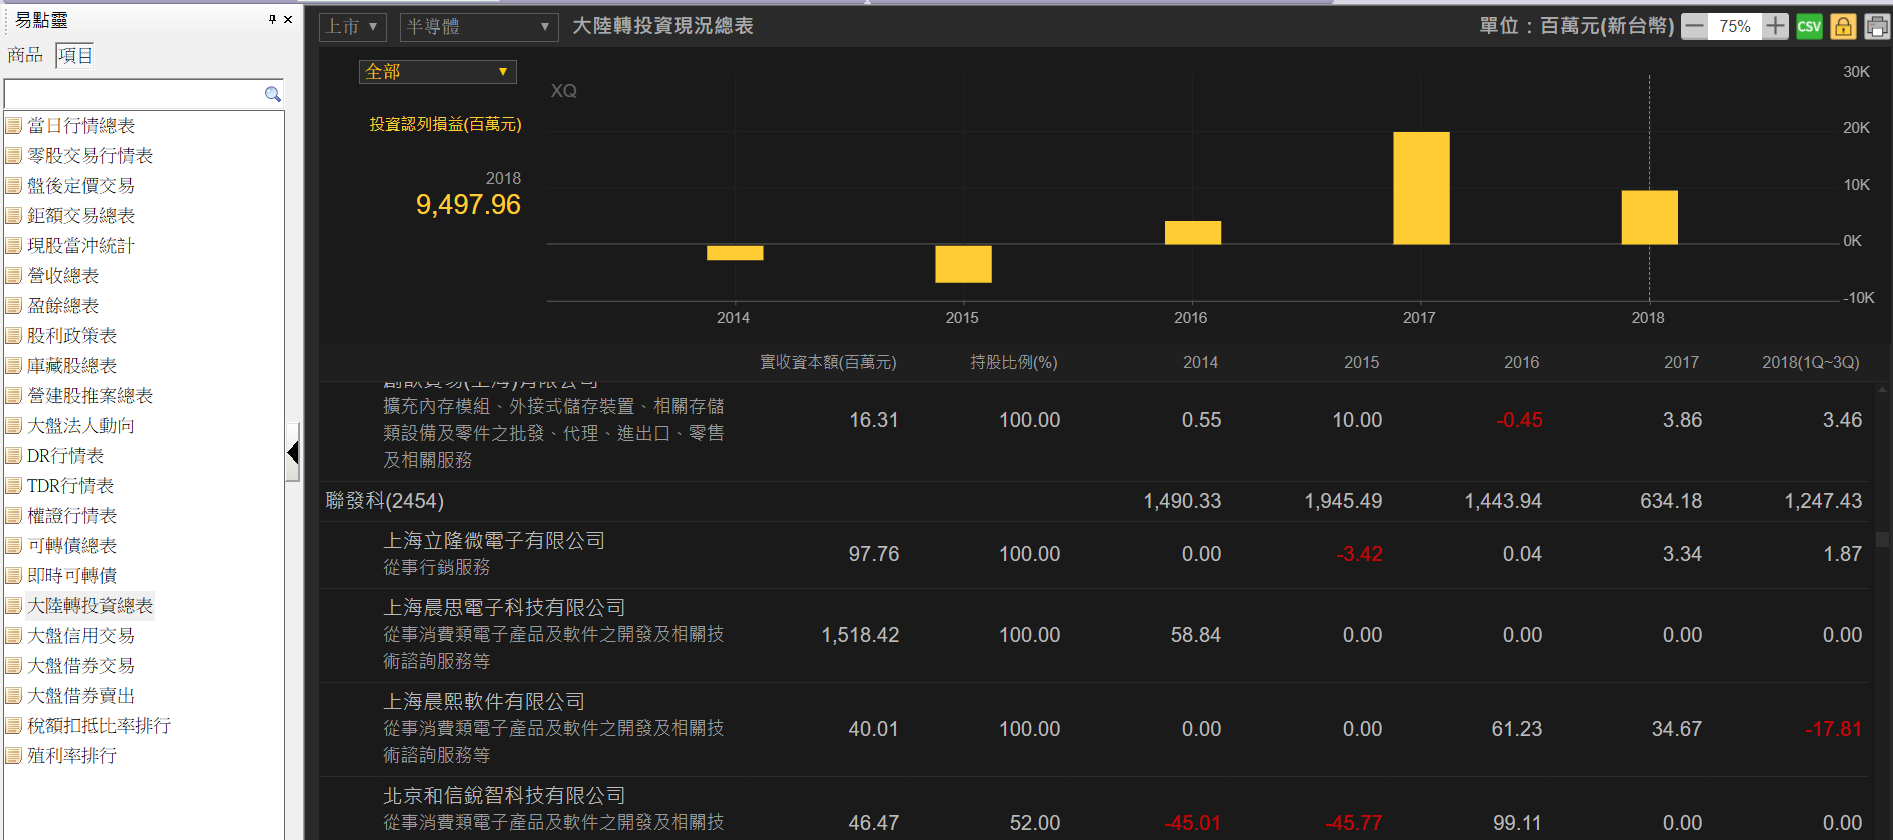This screenshot has width=1893, height=840.
Task: Click the 2017 yellow bar in chart
Action: 1420,188
